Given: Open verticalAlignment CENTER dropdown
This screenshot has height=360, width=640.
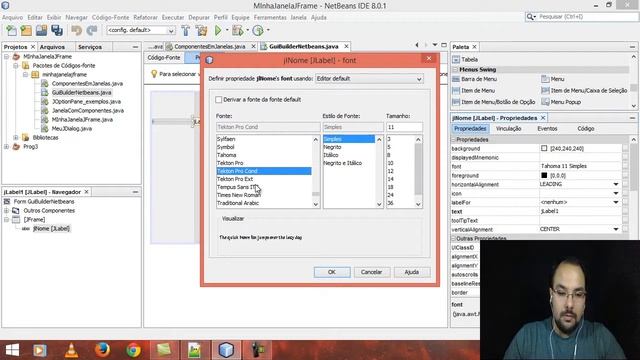Looking at the screenshot, I should (x=616, y=229).
